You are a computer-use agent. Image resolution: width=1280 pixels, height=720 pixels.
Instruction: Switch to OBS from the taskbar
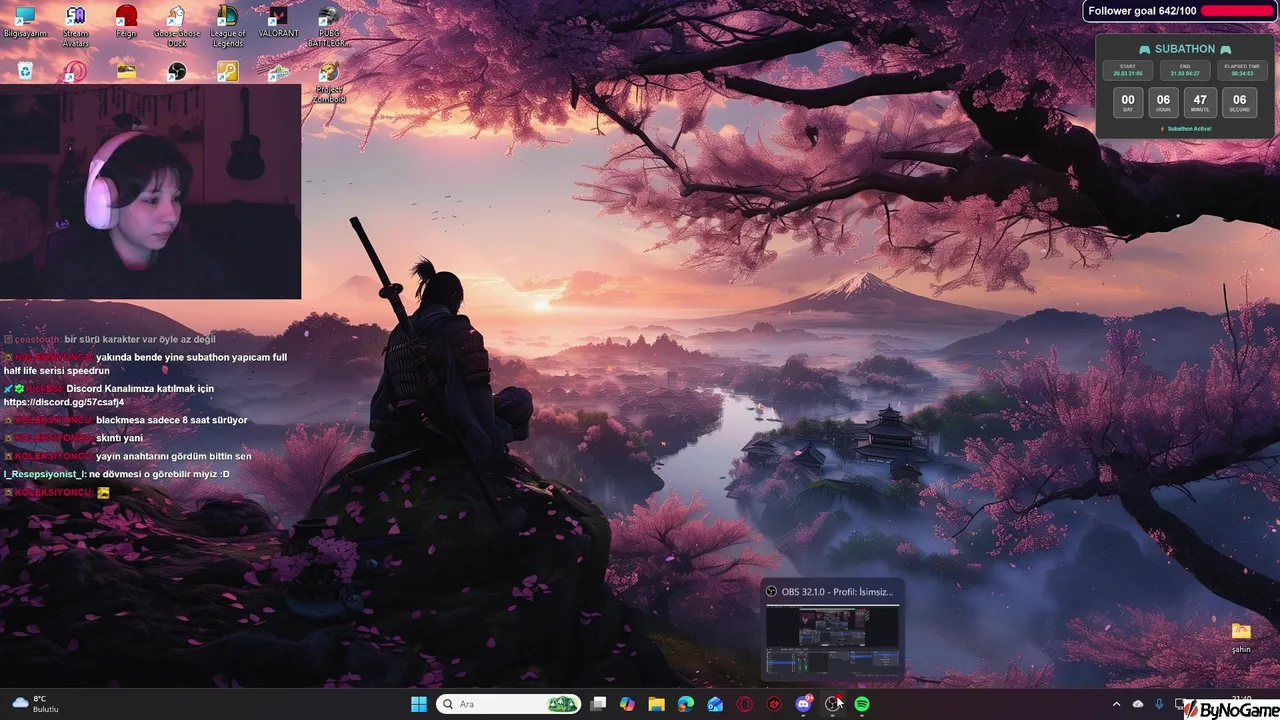832,704
